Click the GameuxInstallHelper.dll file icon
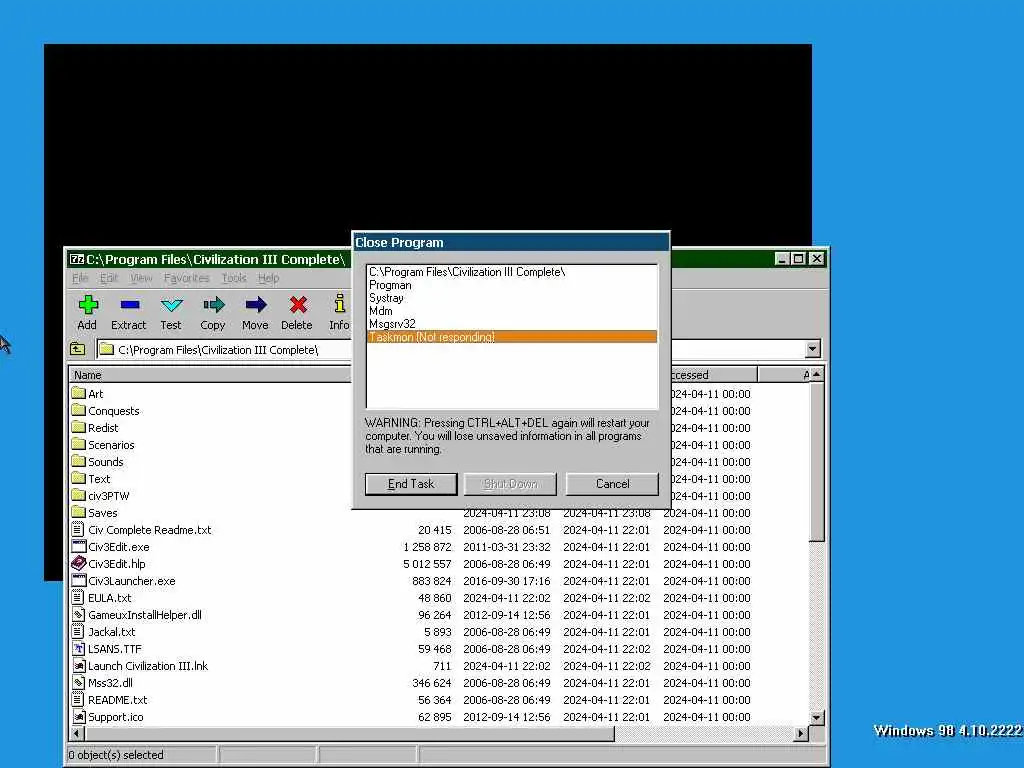Image resolution: width=1024 pixels, height=768 pixels. pos(78,615)
